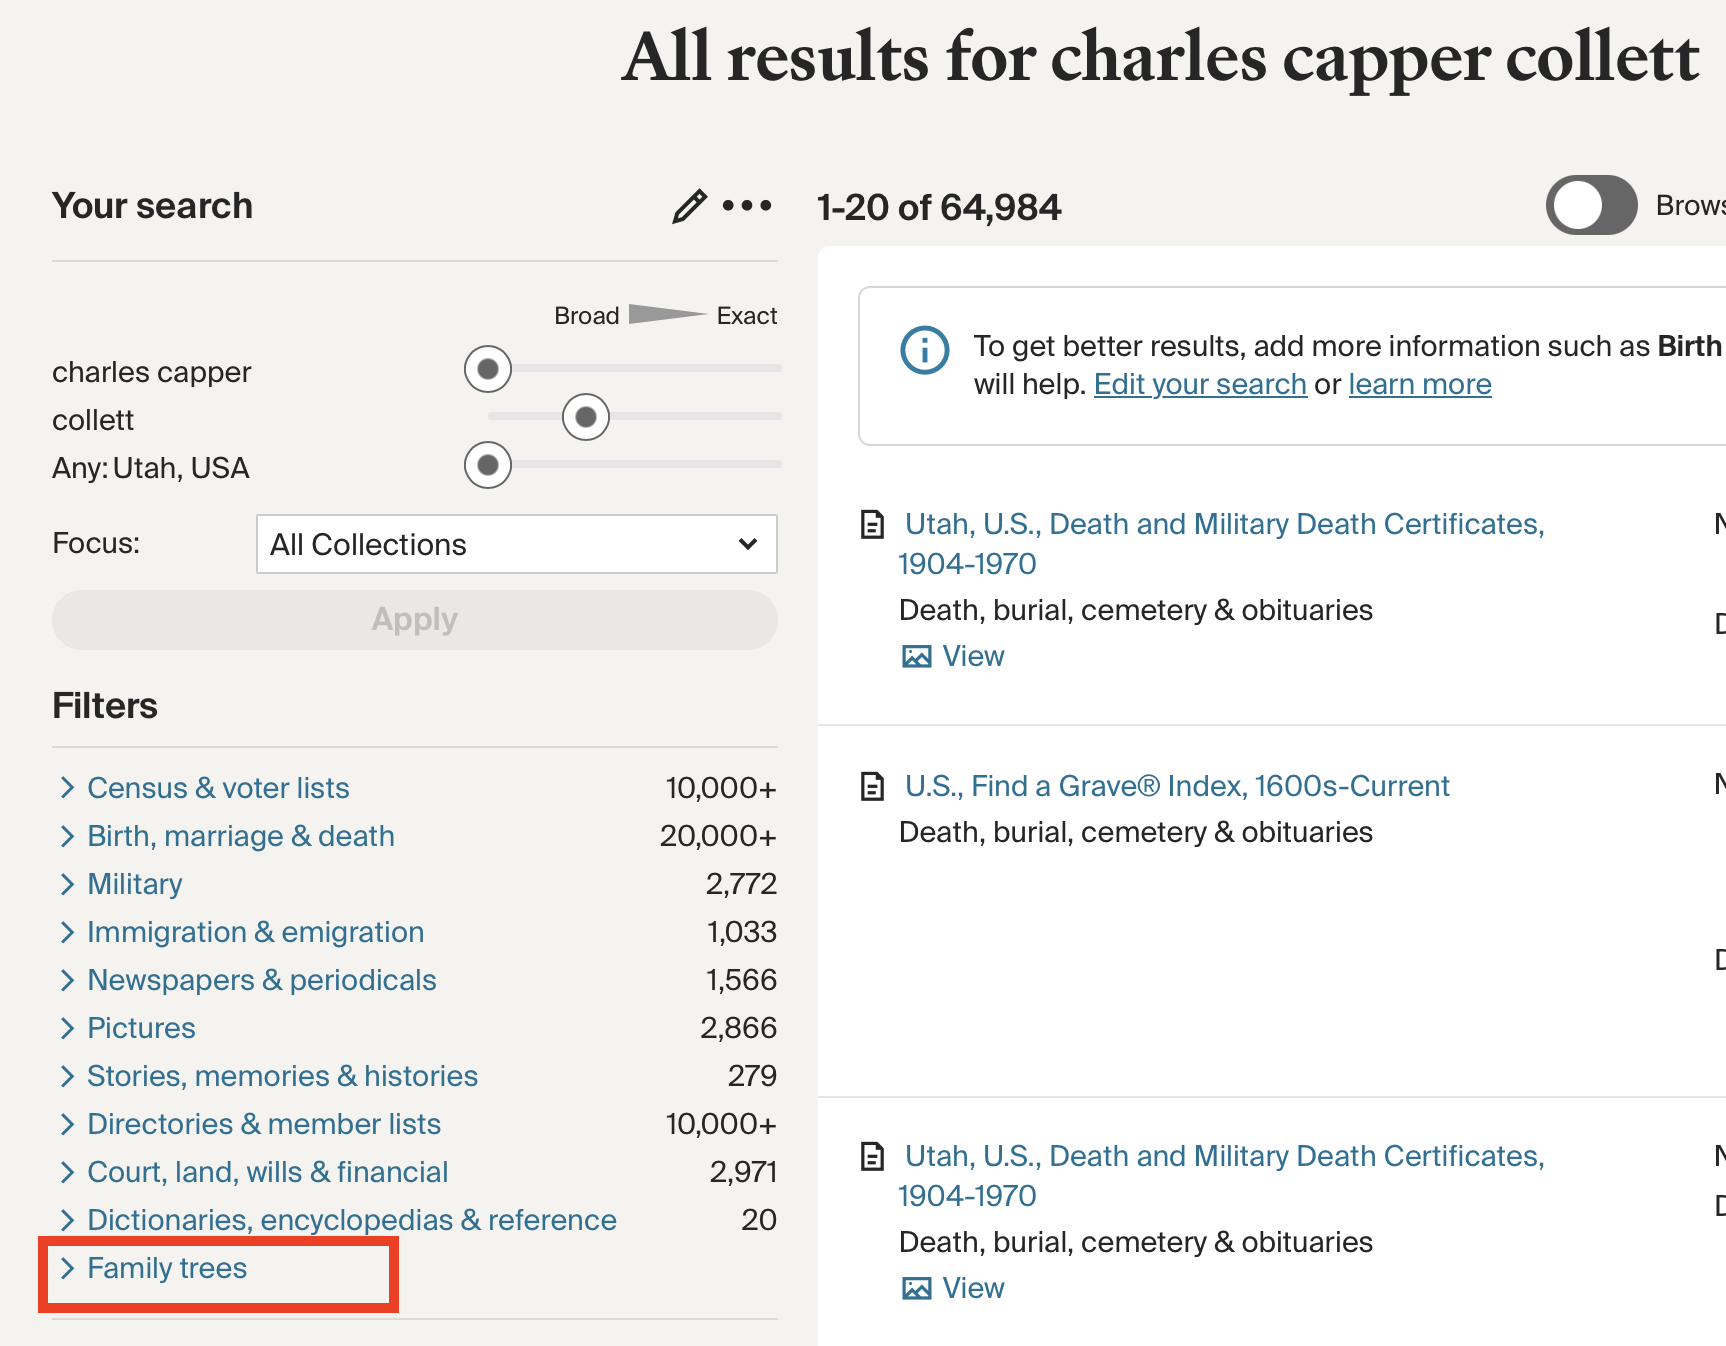Expand Newspapers & periodicals chevron
1726x1346 pixels.
(67, 980)
